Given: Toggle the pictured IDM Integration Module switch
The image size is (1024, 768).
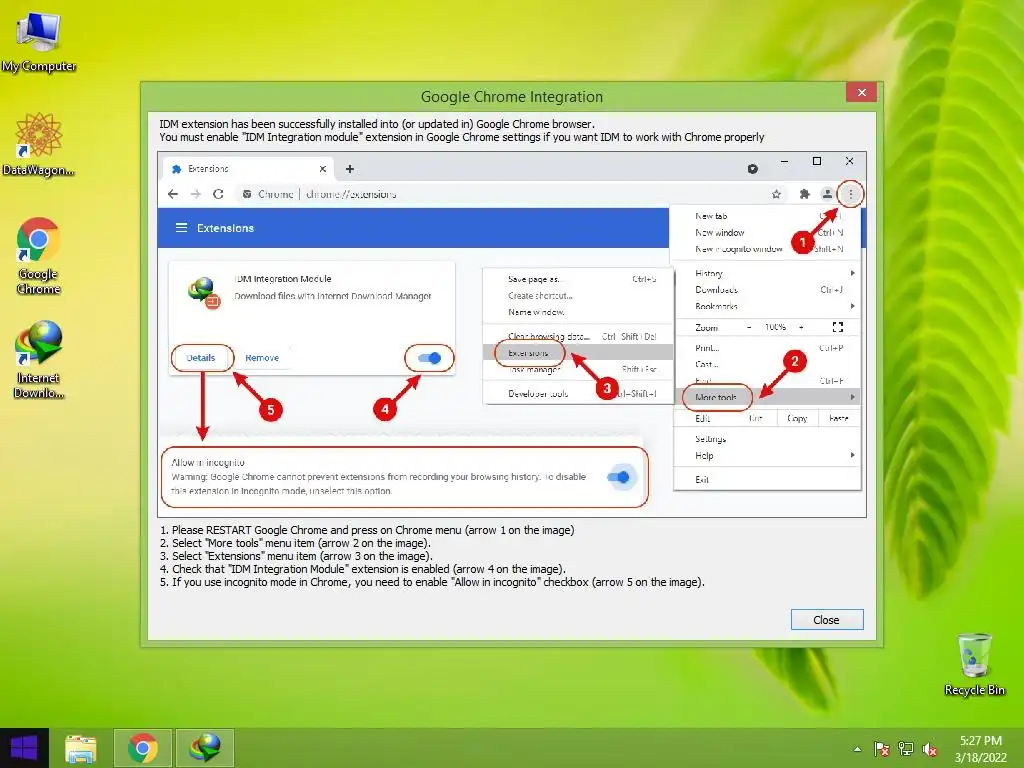Looking at the screenshot, I should (430, 358).
